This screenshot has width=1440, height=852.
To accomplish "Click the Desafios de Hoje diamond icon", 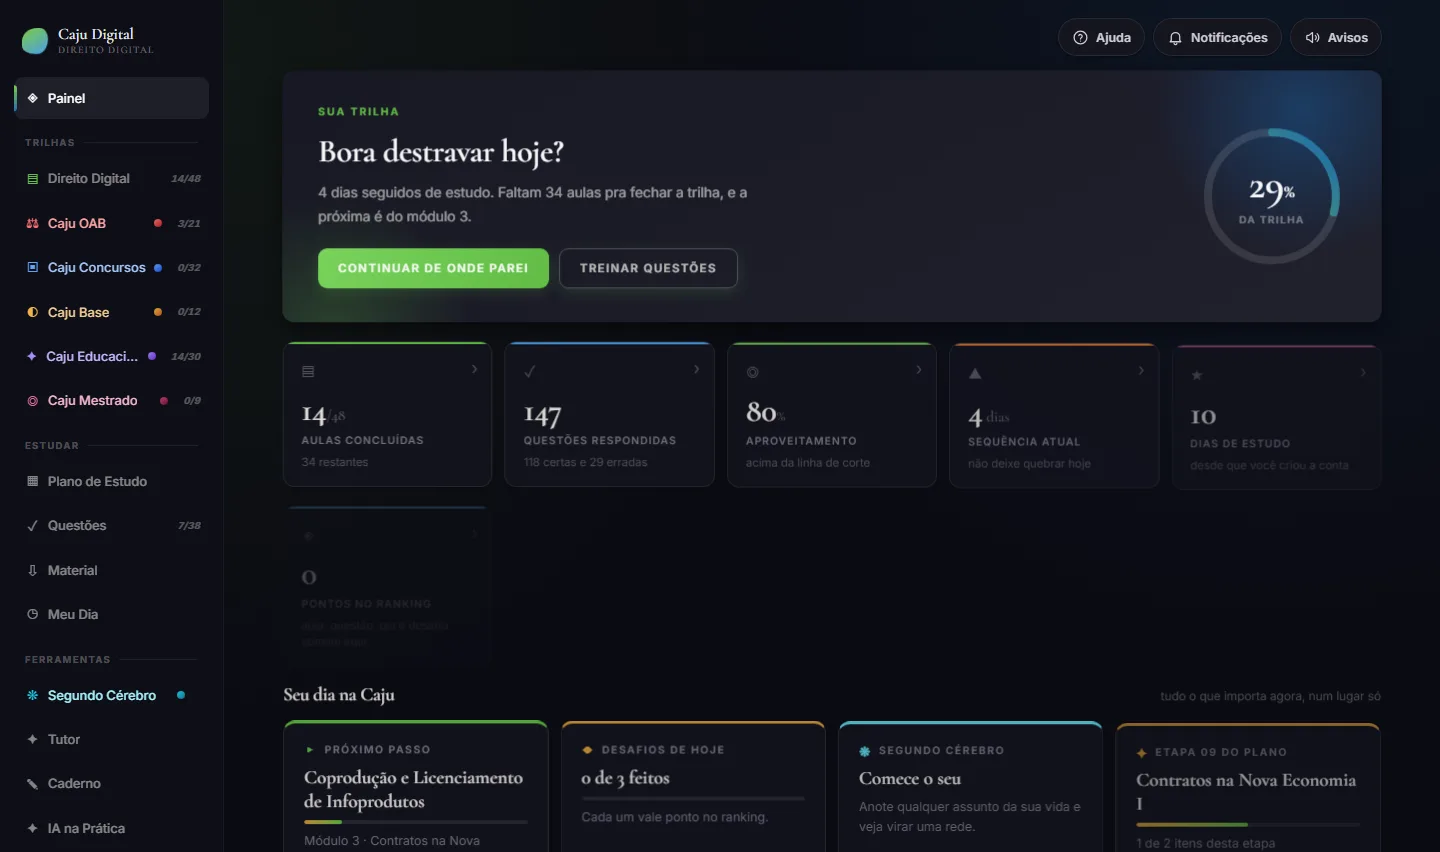I will pos(587,749).
